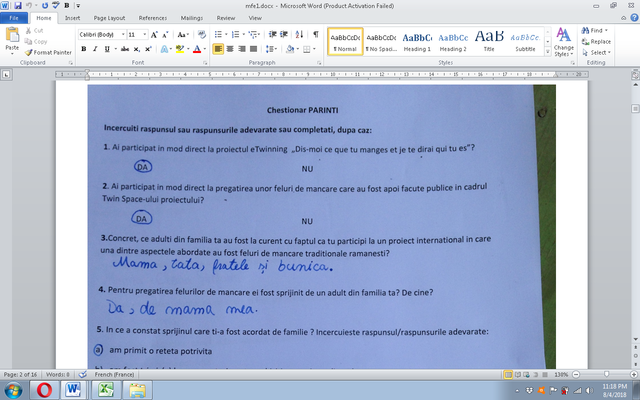Click the spelling check icon in status bar
Image resolution: width=640 pixels, height=400 pixels.
coord(82,374)
